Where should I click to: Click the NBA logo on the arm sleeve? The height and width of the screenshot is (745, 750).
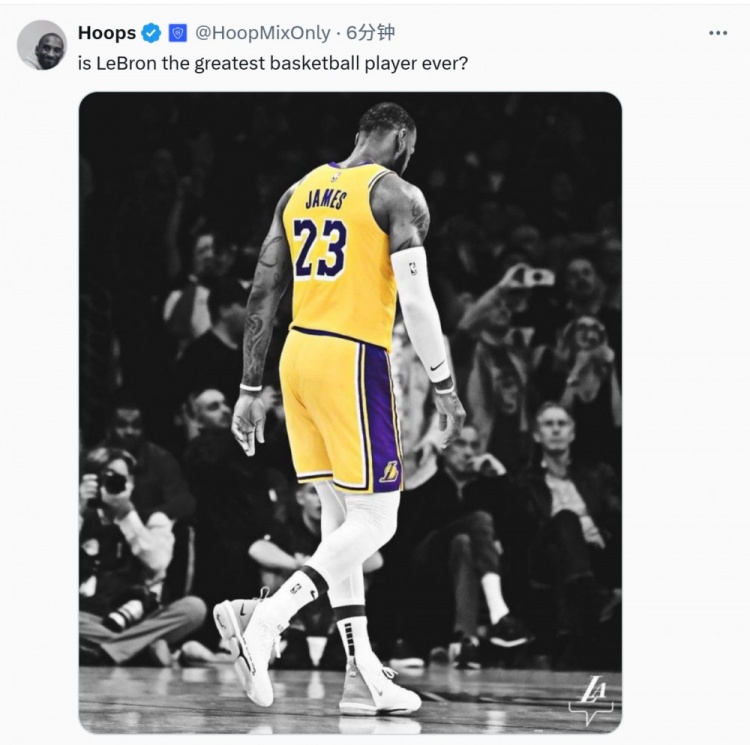pyautogui.click(x=413, y=268)
